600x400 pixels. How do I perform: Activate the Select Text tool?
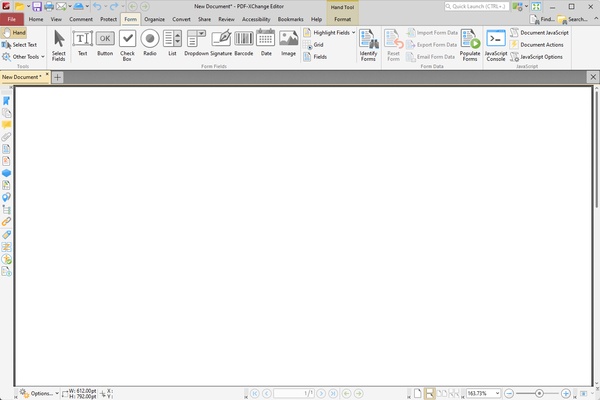tap(19, 45)
